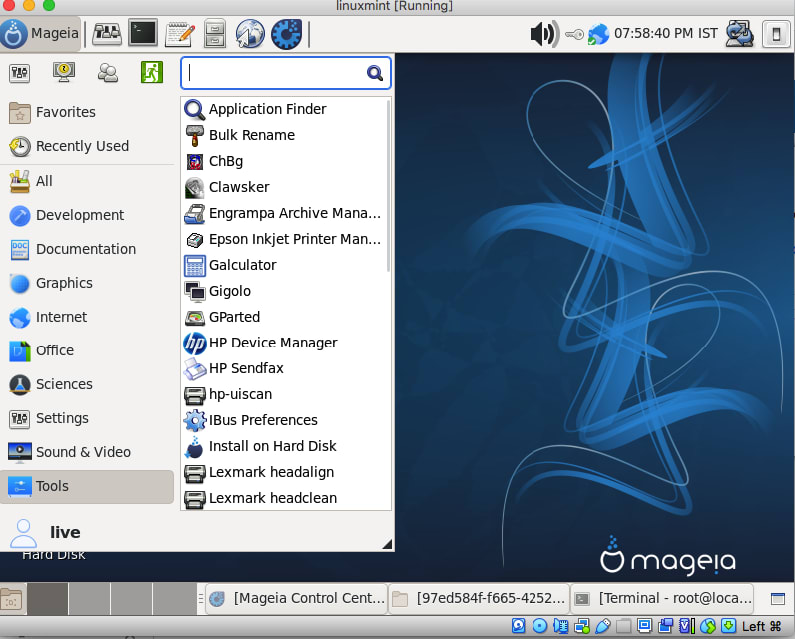The height and width of the screenshot is (639, 795).
Task: Focus the menu search field
Action: pos(285,73)
